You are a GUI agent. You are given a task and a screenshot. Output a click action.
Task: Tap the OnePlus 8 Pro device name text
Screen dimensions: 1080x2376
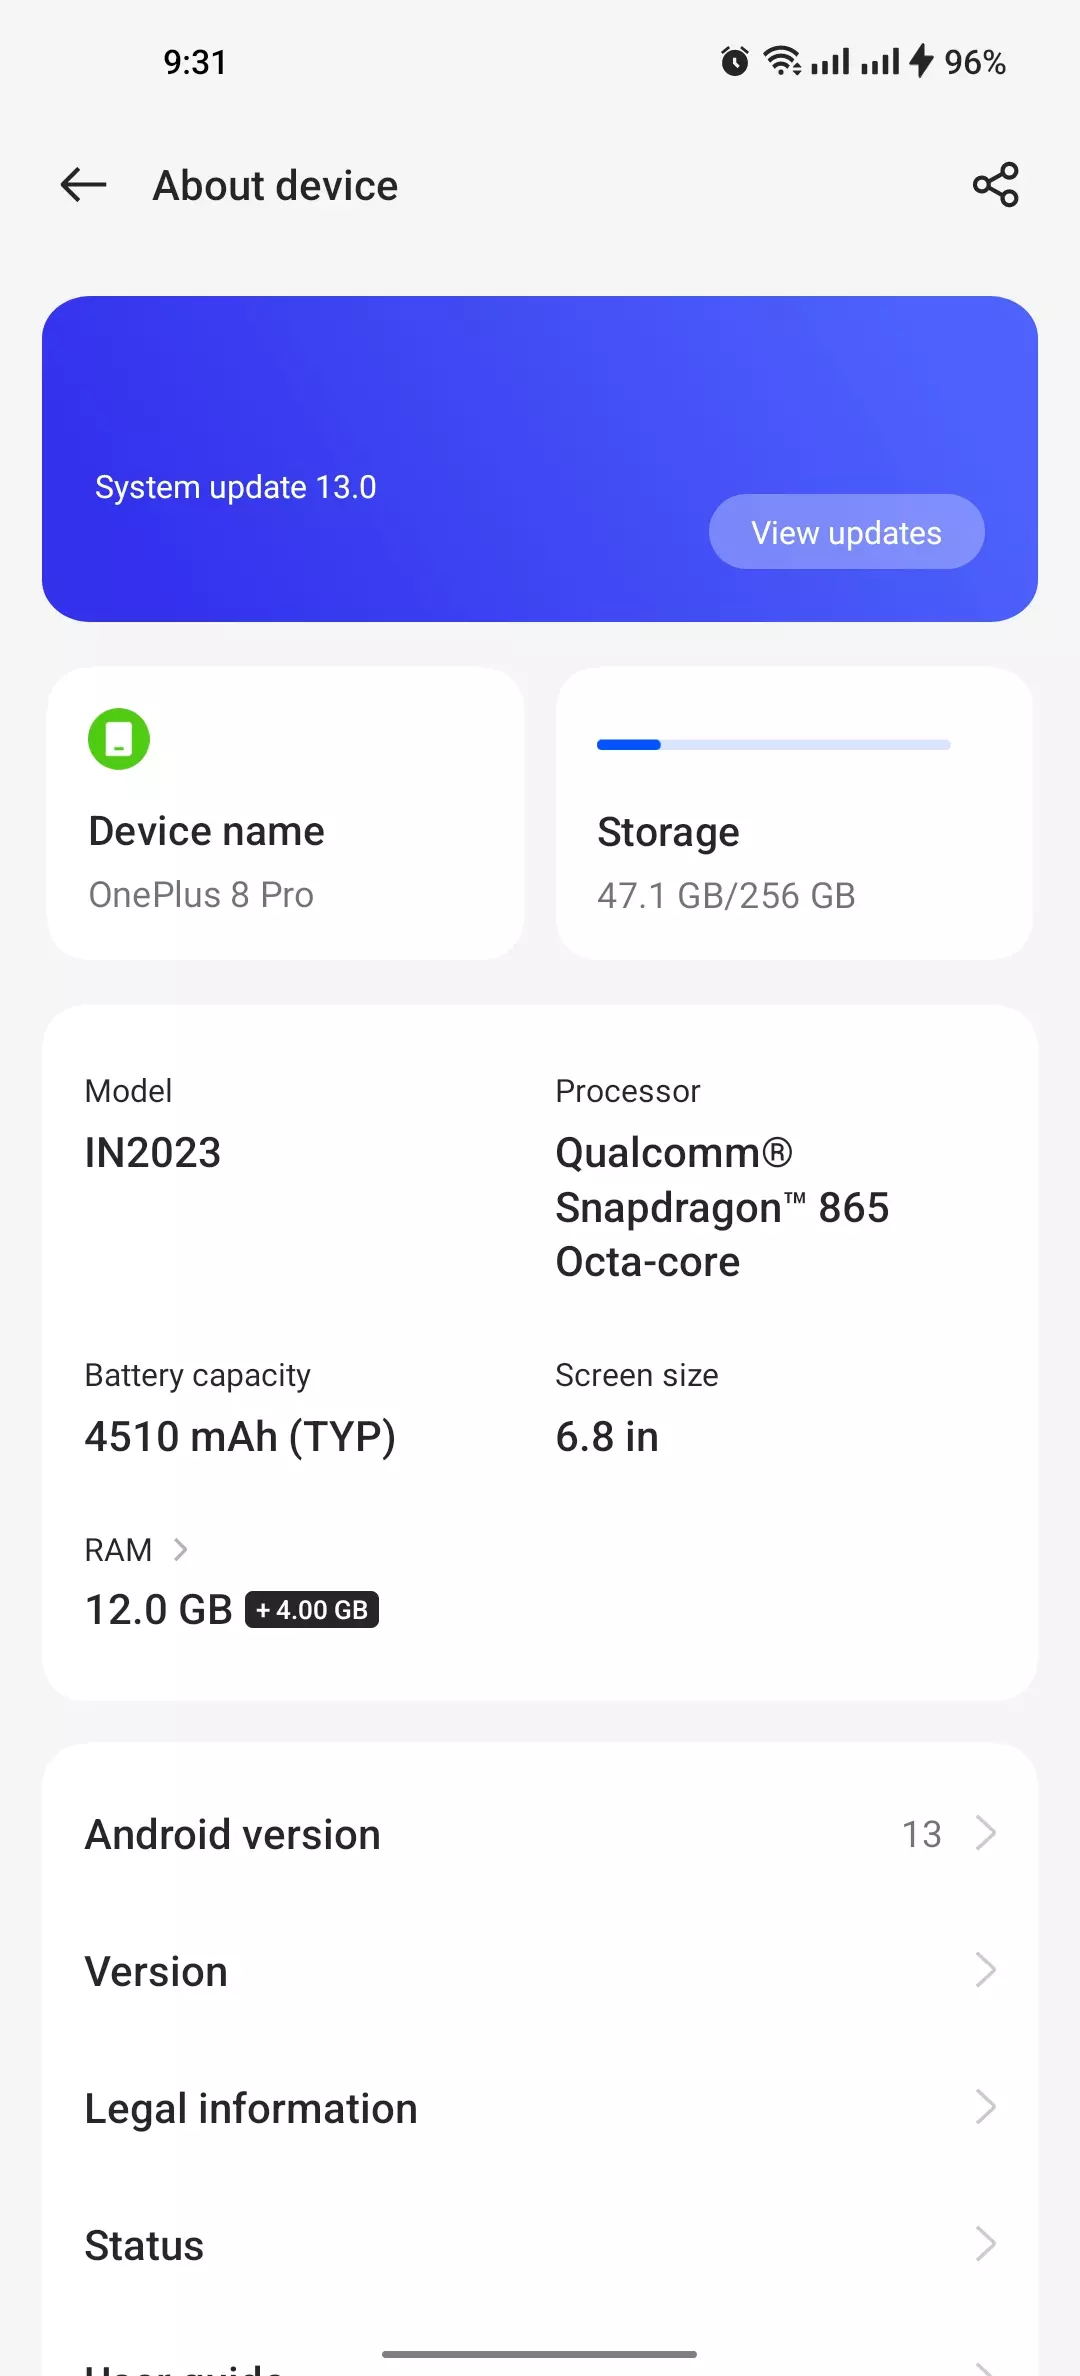coord(201,894)
